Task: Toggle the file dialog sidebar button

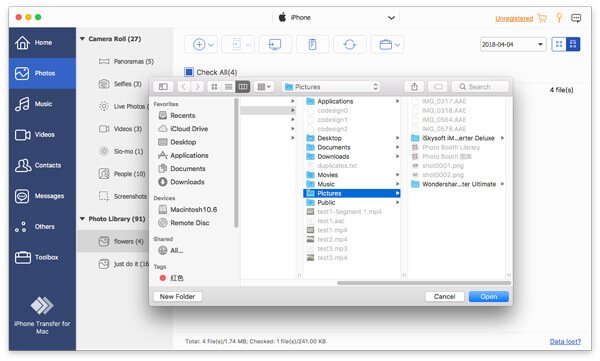Action: pyautogui.click(x=163, y=87)
